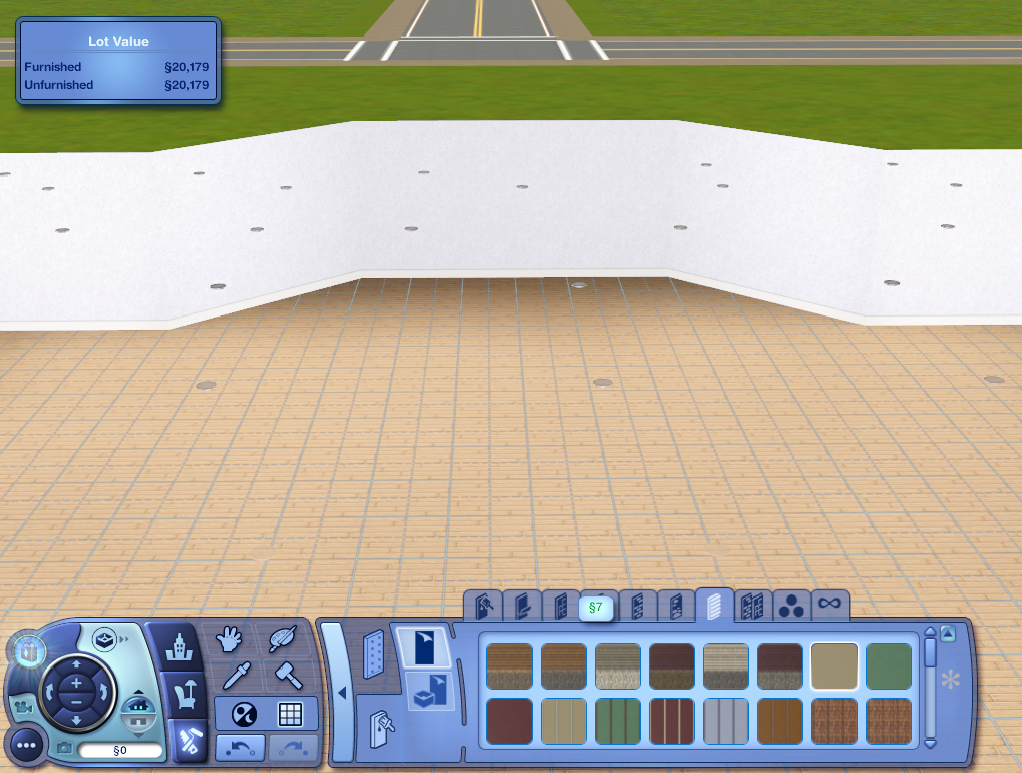Go up one floor level

tap(138, 693)
